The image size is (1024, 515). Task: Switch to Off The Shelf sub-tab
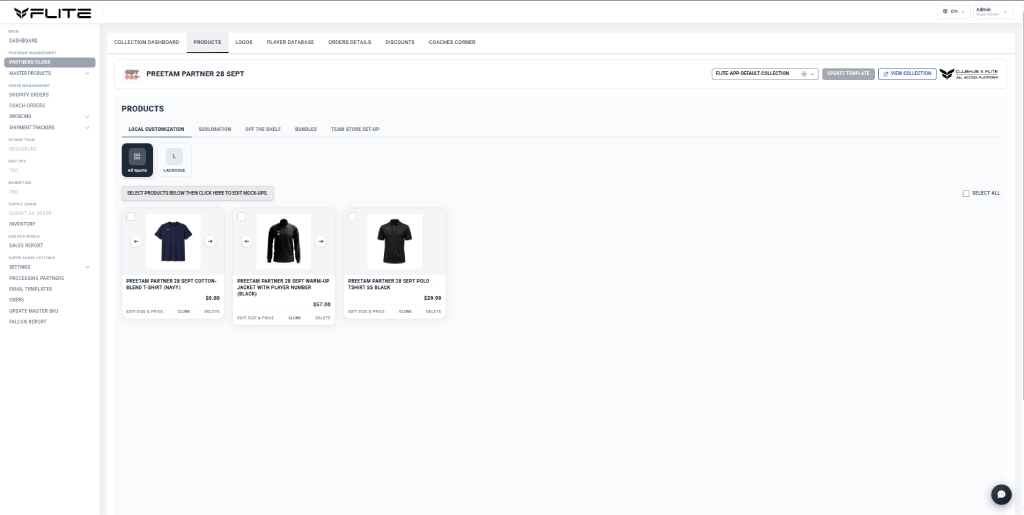point(263,129)
